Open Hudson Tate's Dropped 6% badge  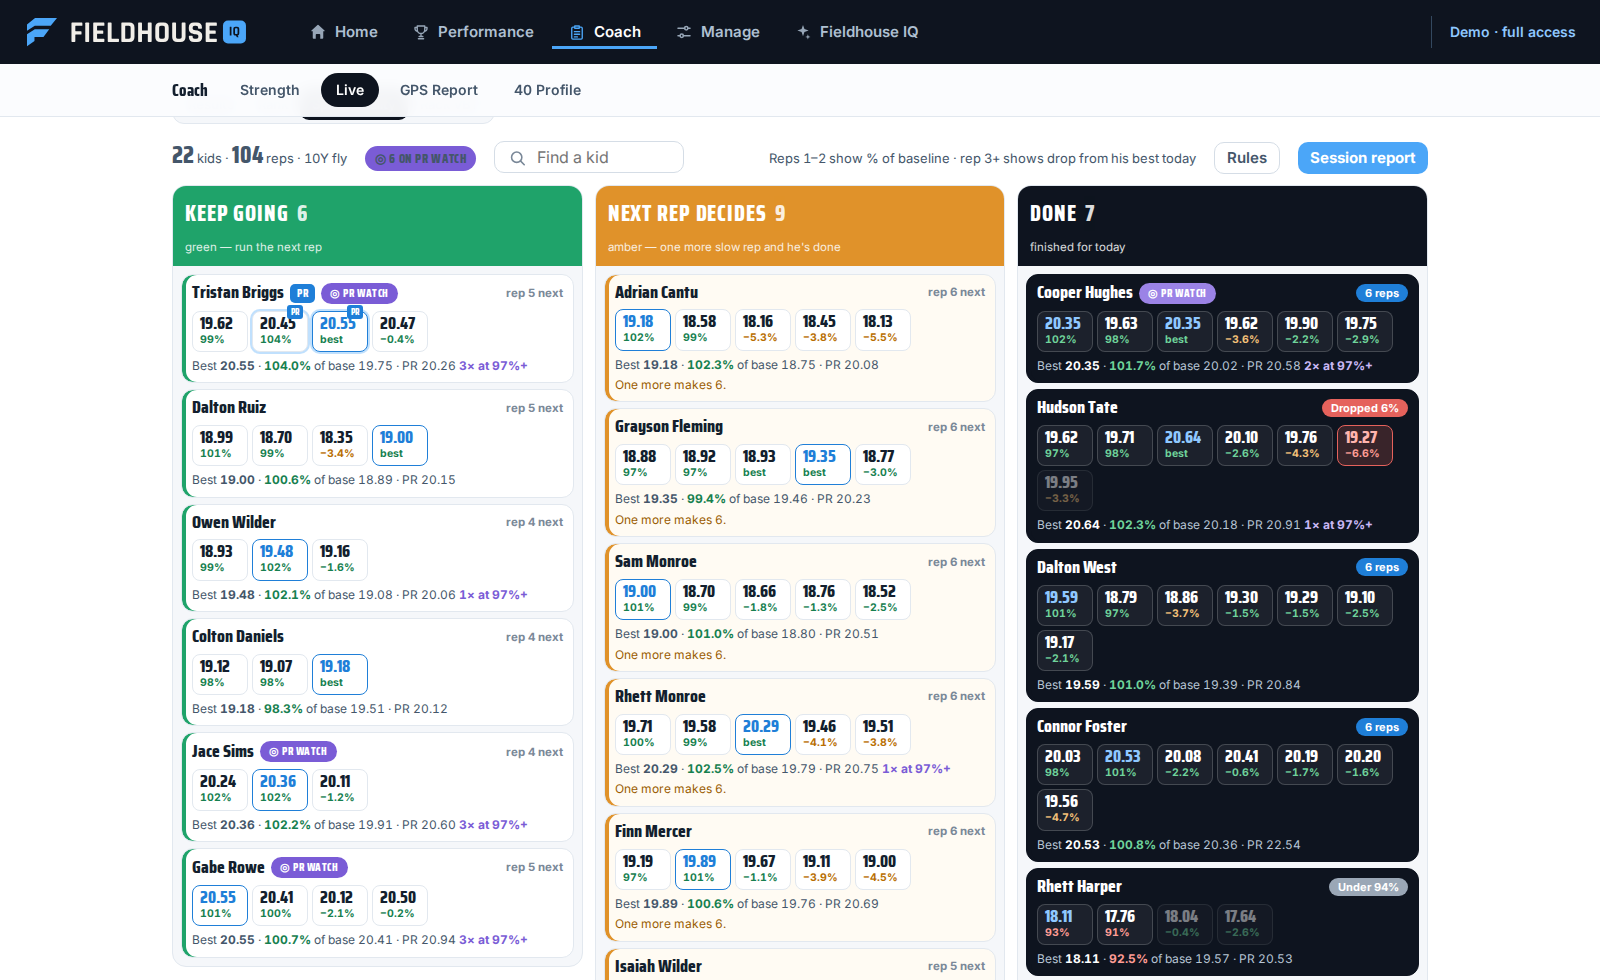[1365, 408]
